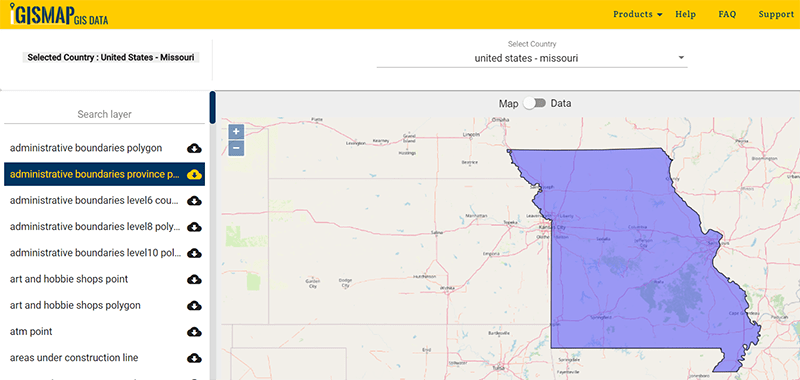Download atm point layer
The image size is (800, 380).
(194, 332)
